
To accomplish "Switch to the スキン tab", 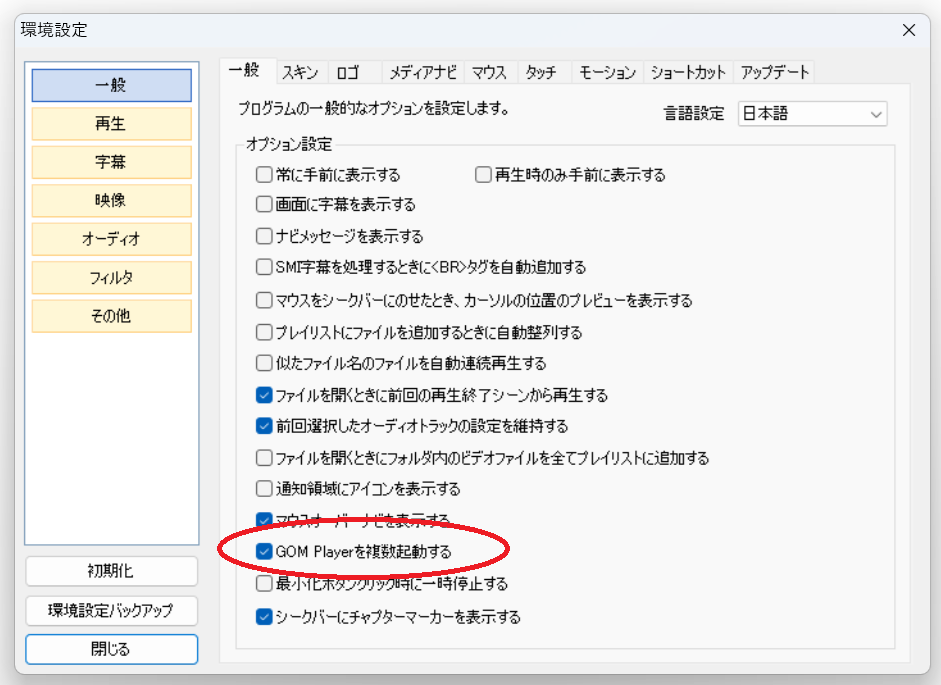I will (x=300, y=72).
